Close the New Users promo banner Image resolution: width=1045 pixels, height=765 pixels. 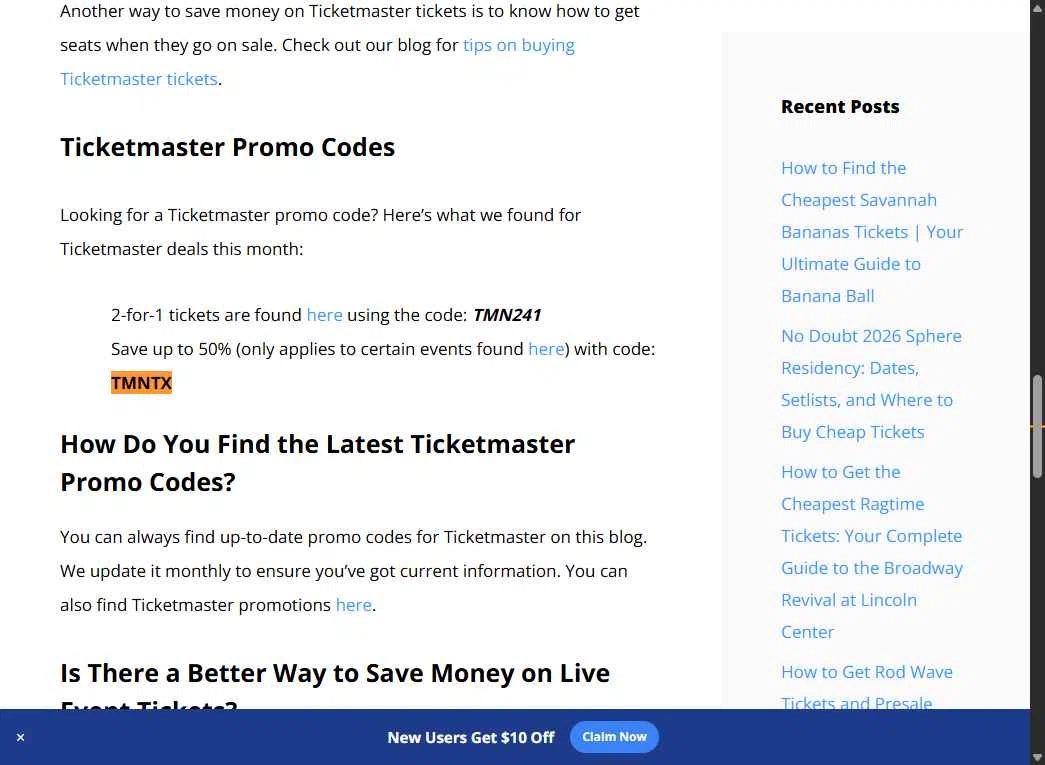21,737
